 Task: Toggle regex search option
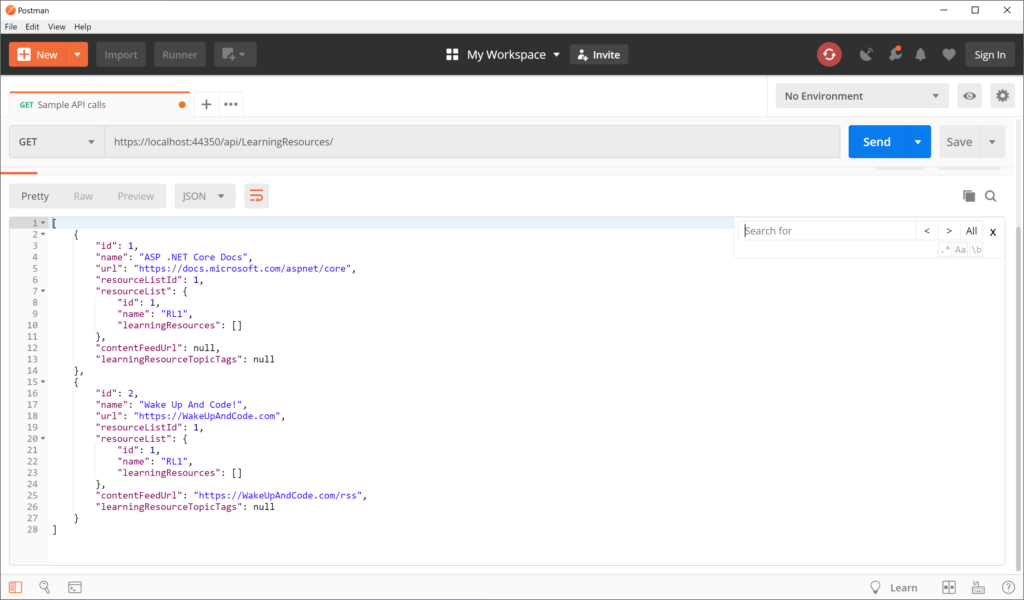945,249
